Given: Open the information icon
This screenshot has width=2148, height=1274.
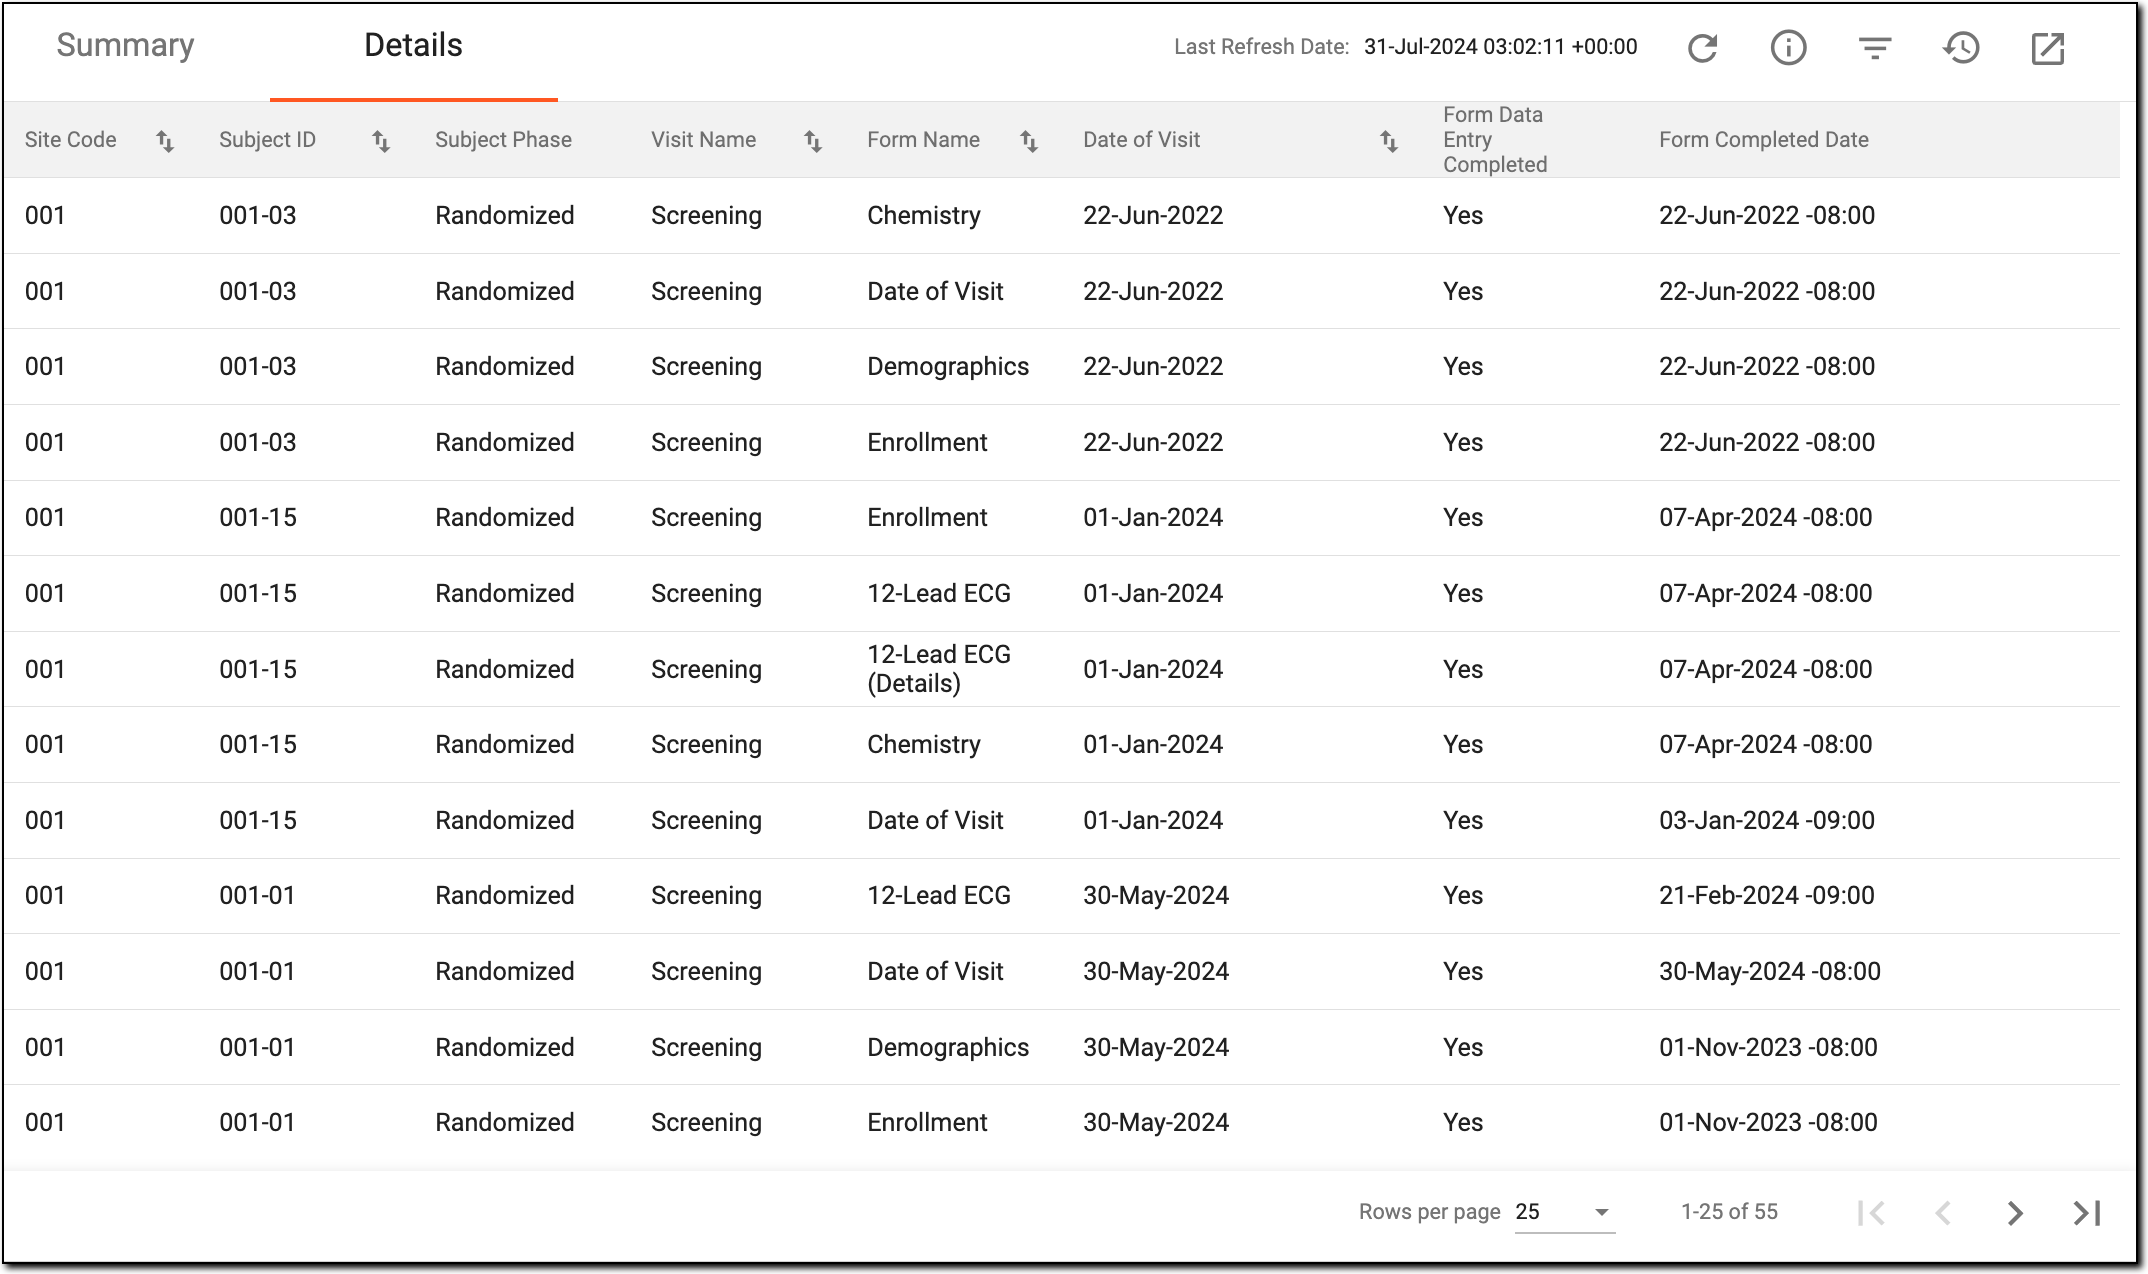Looking at the screenshot, I should pyautogui.click(x=1788, y=48).
